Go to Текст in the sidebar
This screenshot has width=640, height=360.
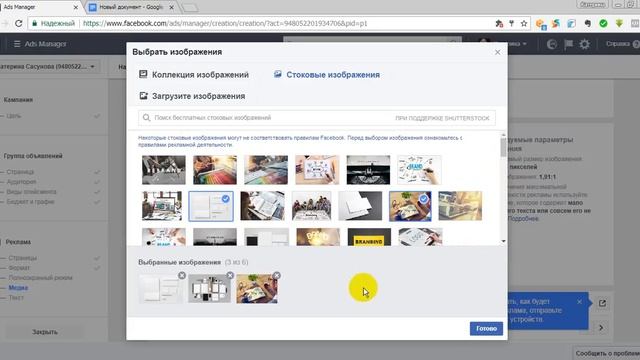tap(16, 298)
